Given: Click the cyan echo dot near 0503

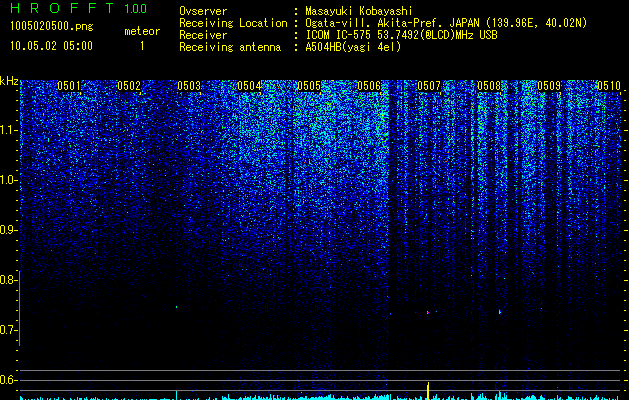Looking at the screenshot, I should pyautogui.click(x=177, y=307).
